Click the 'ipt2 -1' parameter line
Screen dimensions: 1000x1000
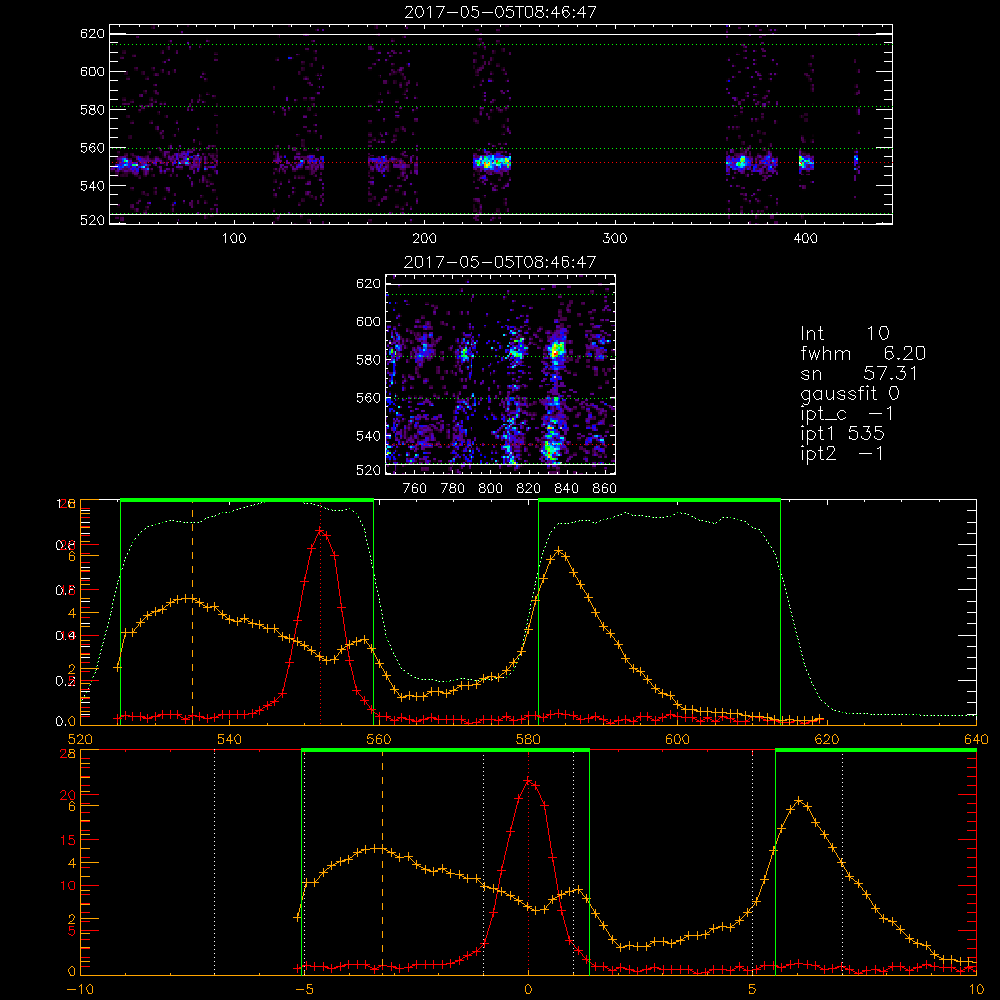coord(842,453)
